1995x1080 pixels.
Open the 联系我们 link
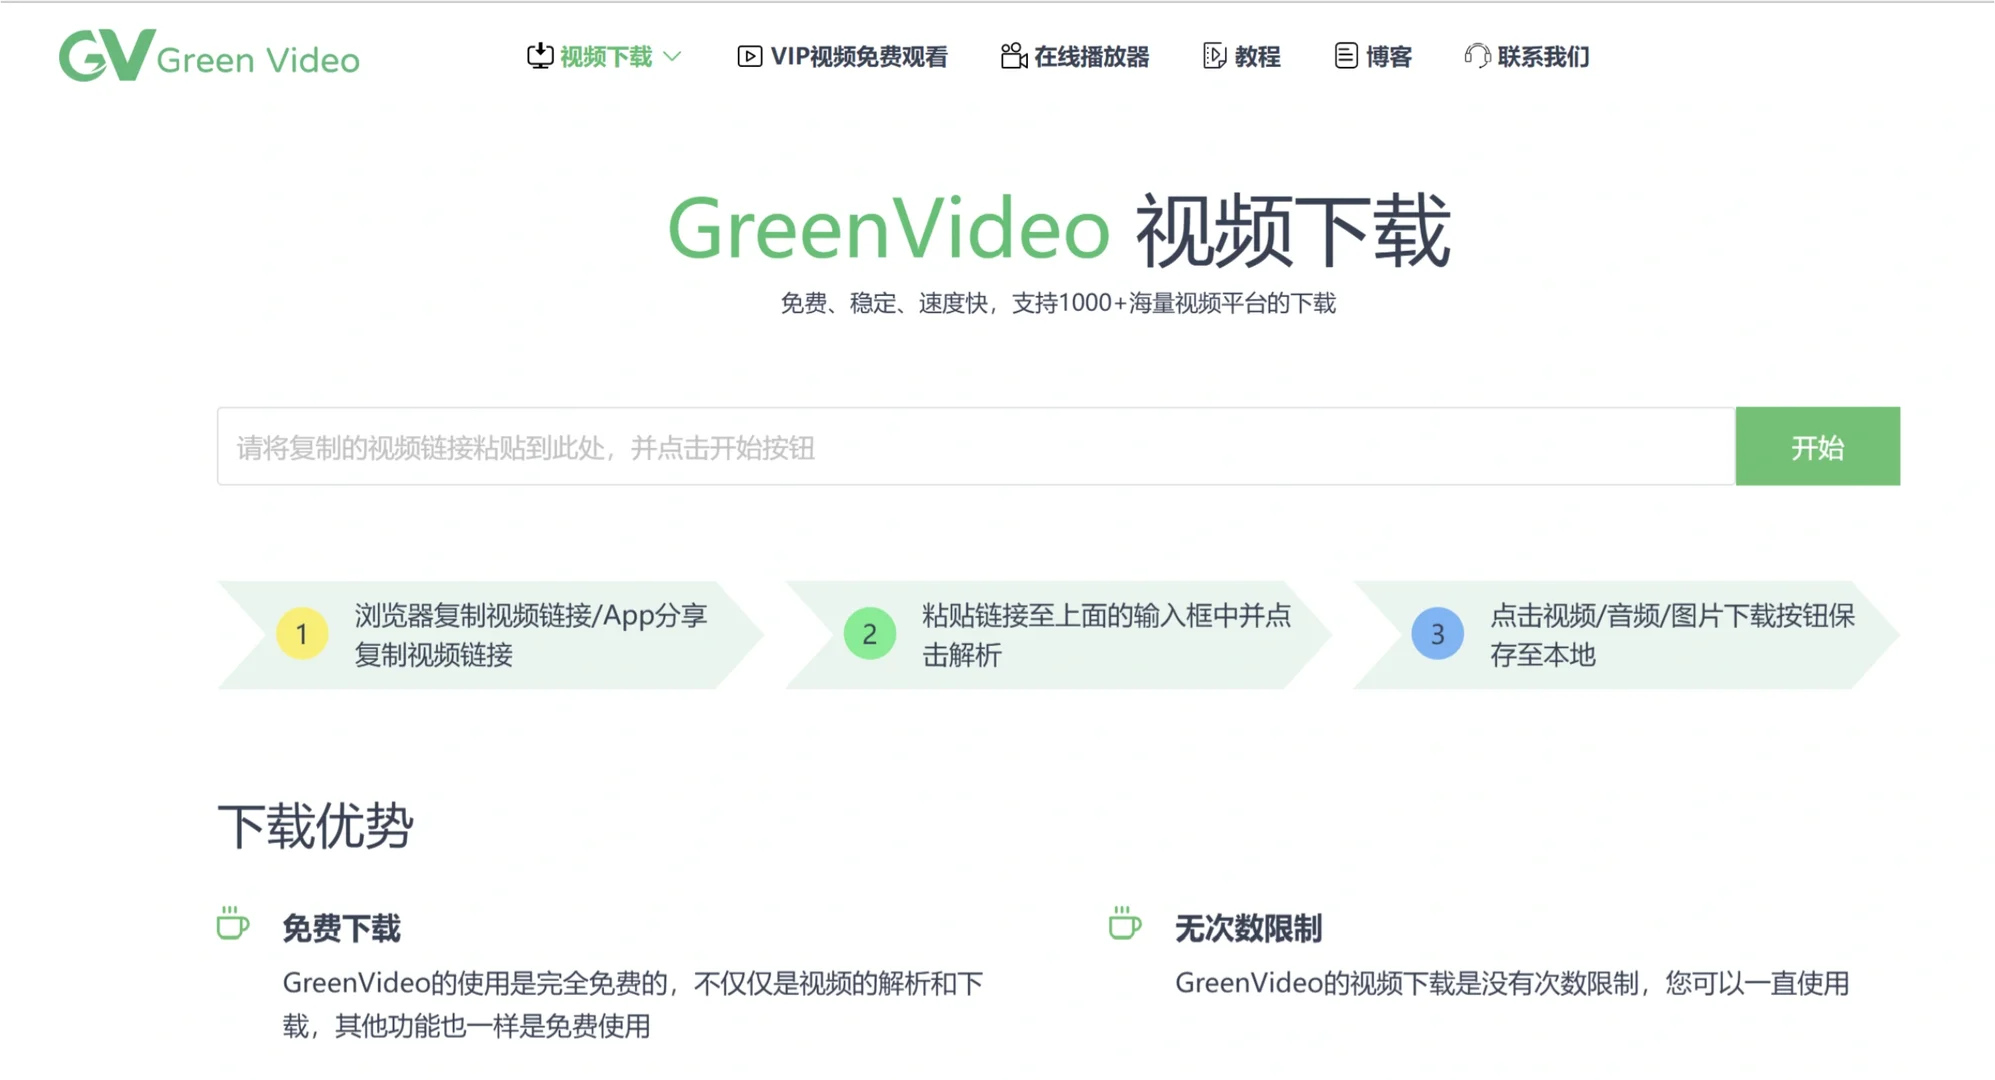[x=1543, y=57]
